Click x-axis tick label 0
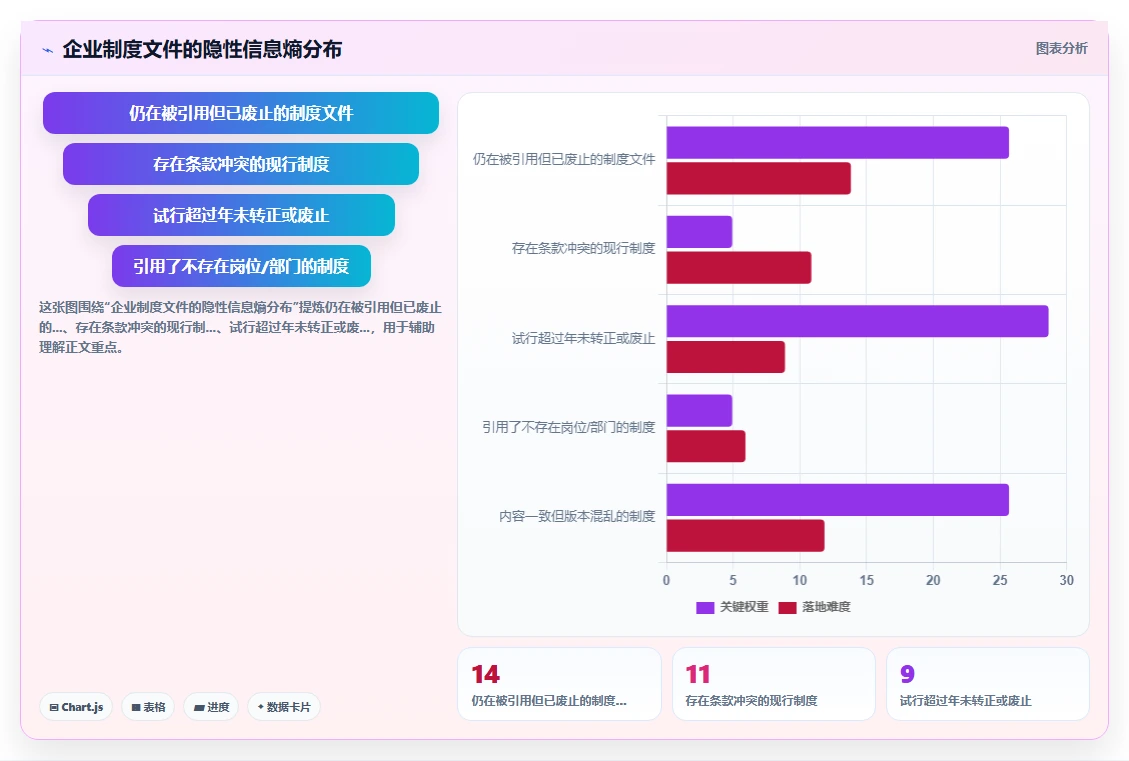 pyautogui.click(x=666, y=580)
